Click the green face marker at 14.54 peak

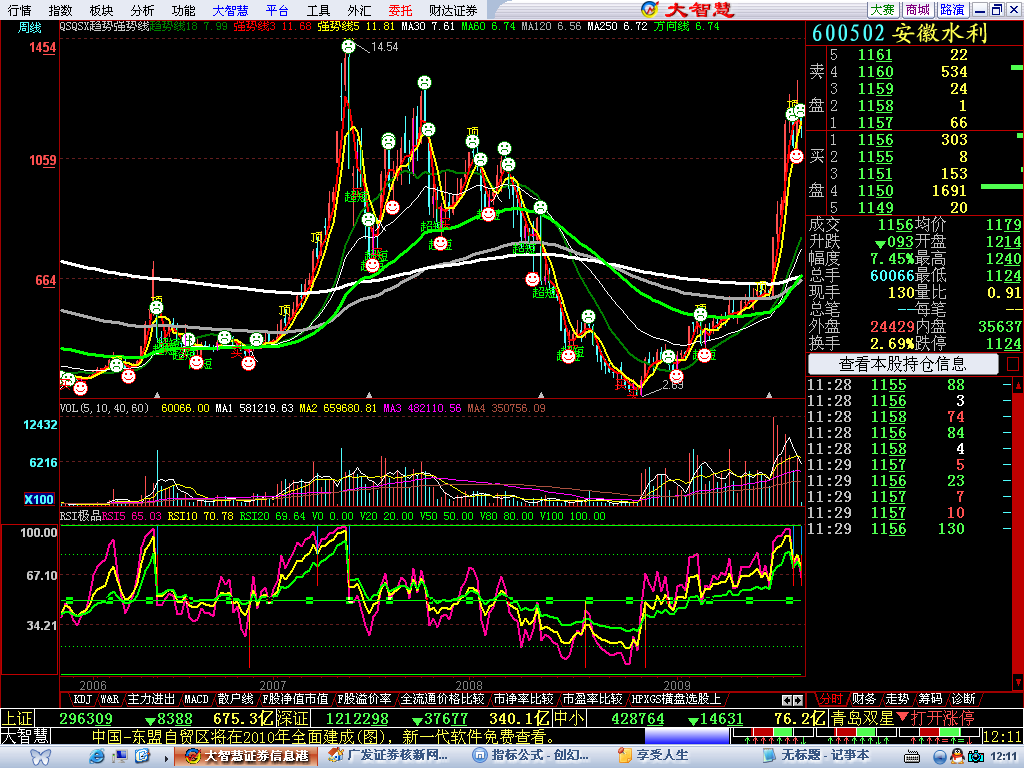(x=349, y=46)
